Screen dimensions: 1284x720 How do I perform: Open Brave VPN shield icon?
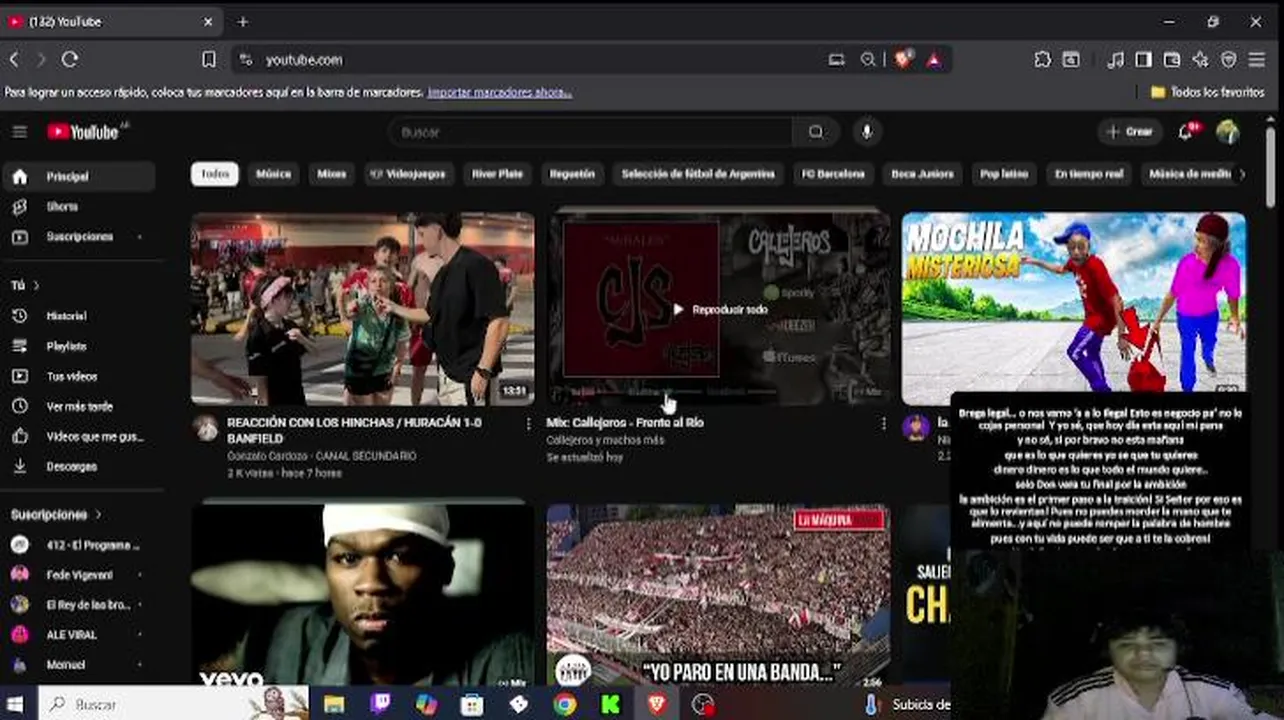point(1228,60)
